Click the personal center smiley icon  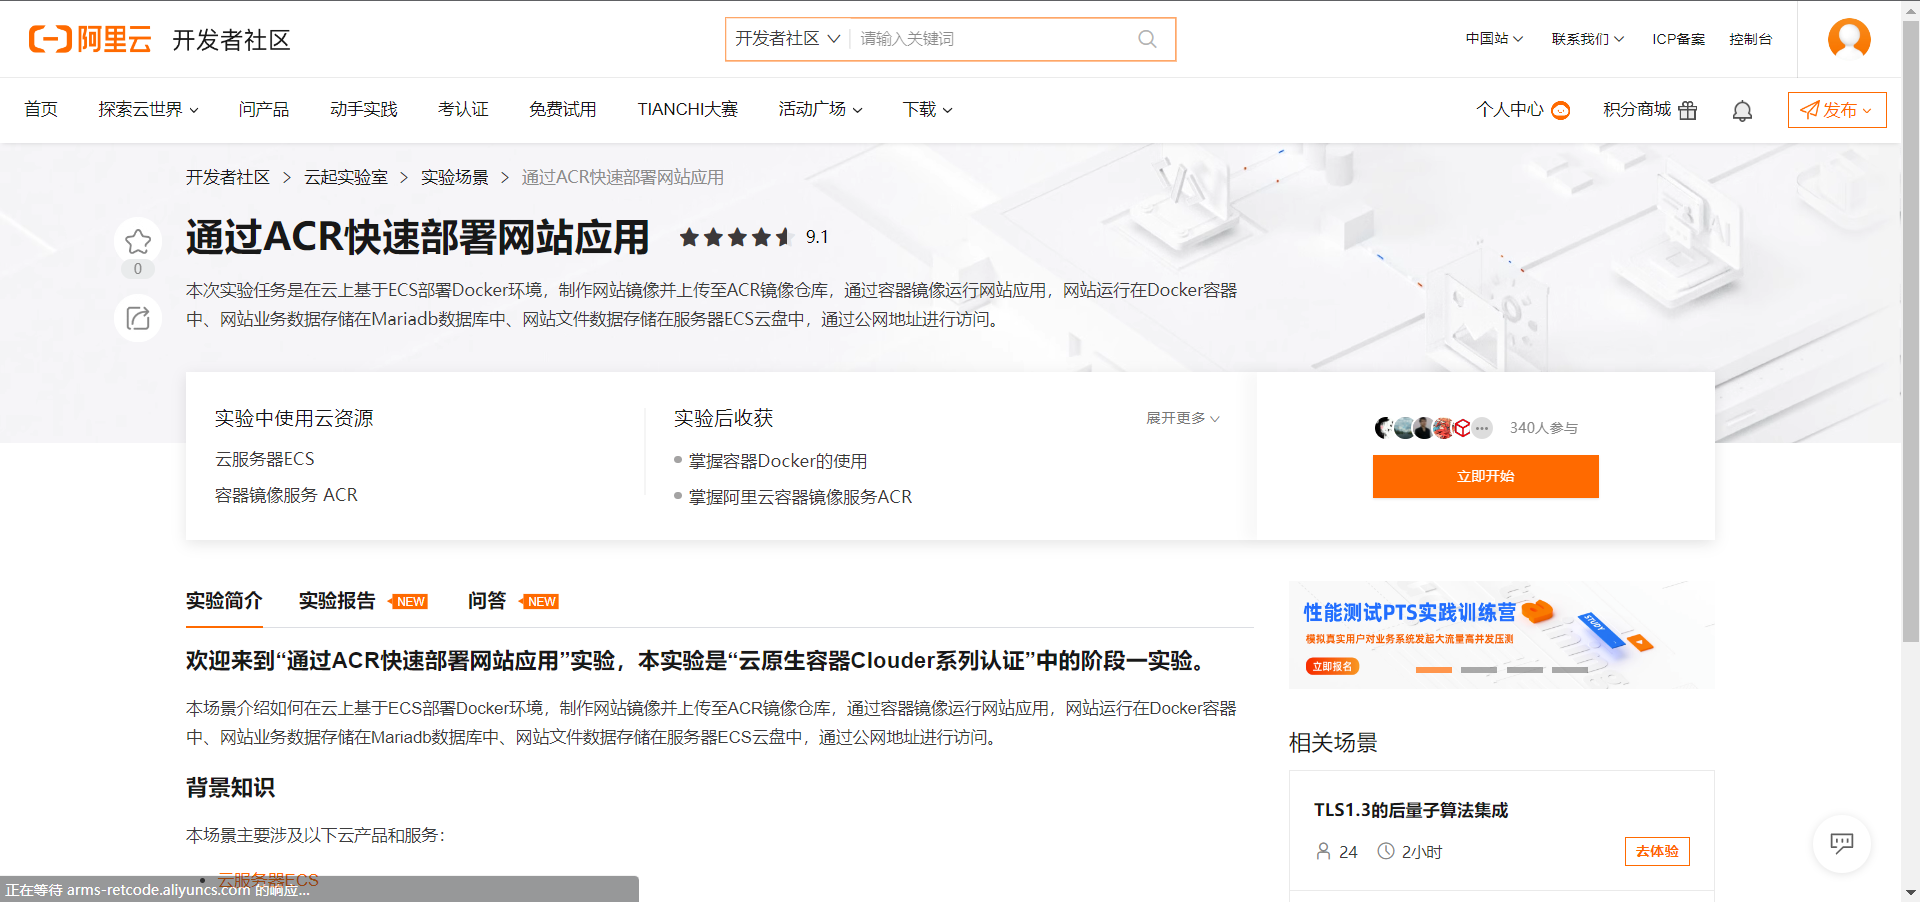click(1561, 110)
